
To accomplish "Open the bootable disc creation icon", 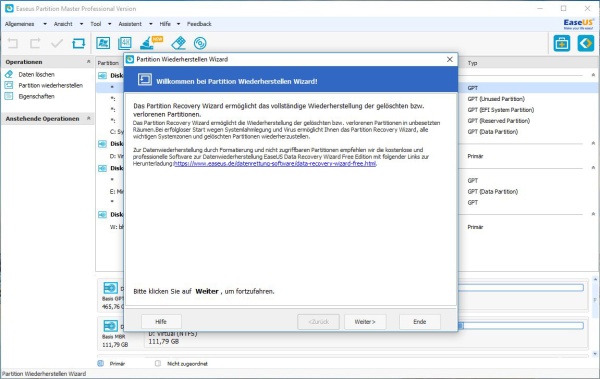I will (200, 43).
